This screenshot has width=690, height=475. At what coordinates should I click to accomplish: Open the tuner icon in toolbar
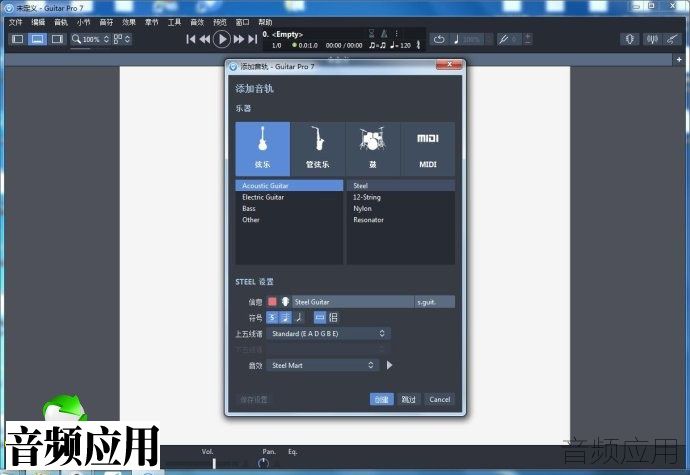coord(652,39)
